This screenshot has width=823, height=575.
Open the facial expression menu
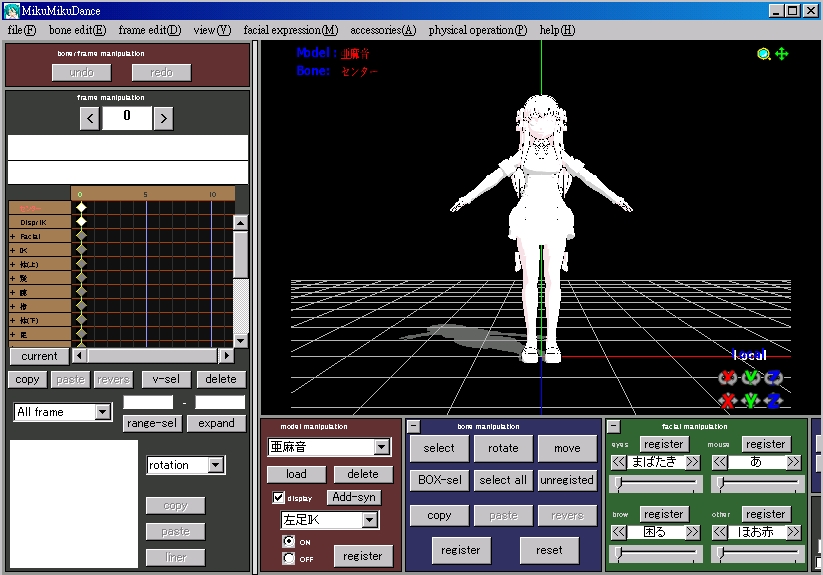point(291,30)
